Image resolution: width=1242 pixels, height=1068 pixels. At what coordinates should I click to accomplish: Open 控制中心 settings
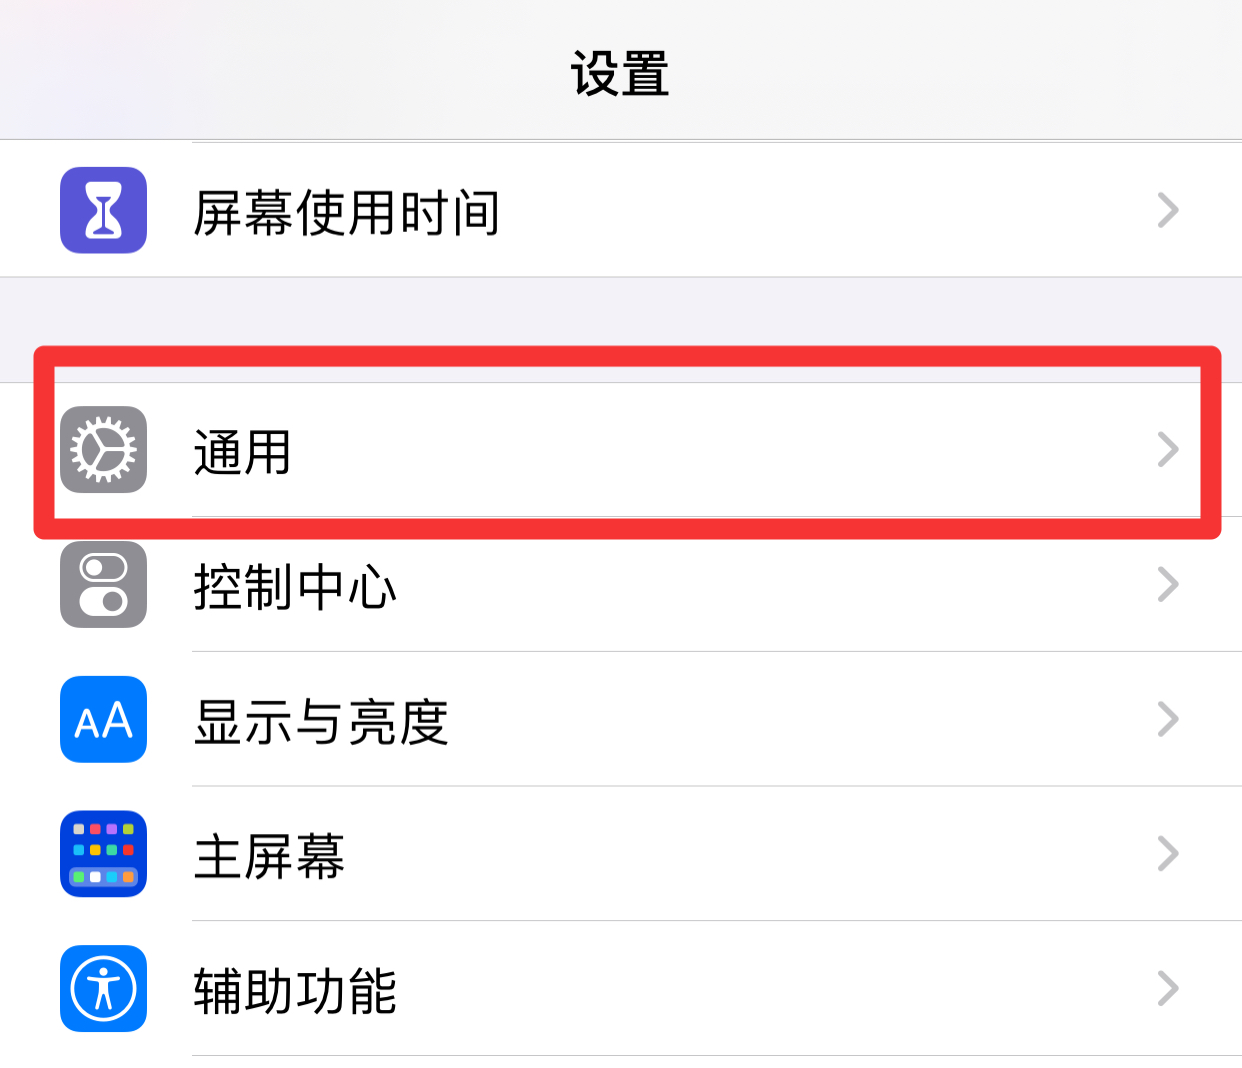621,585
